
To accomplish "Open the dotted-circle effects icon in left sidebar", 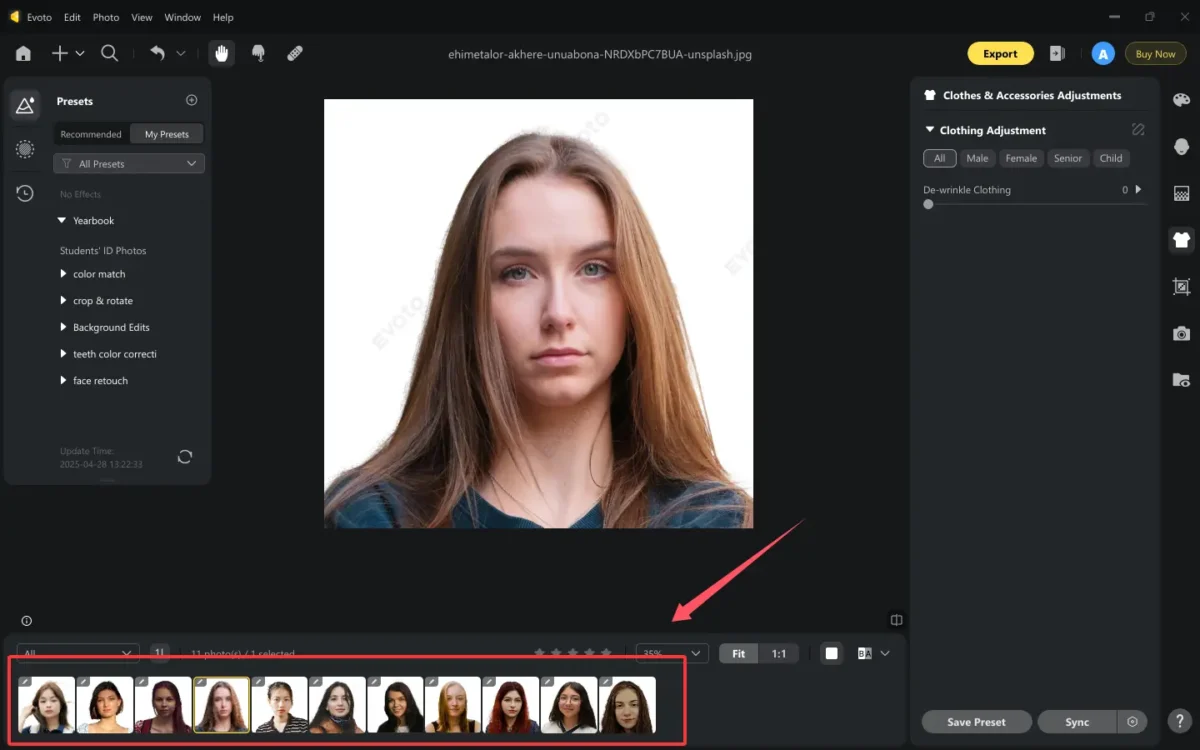I will [x=25, y=149].
